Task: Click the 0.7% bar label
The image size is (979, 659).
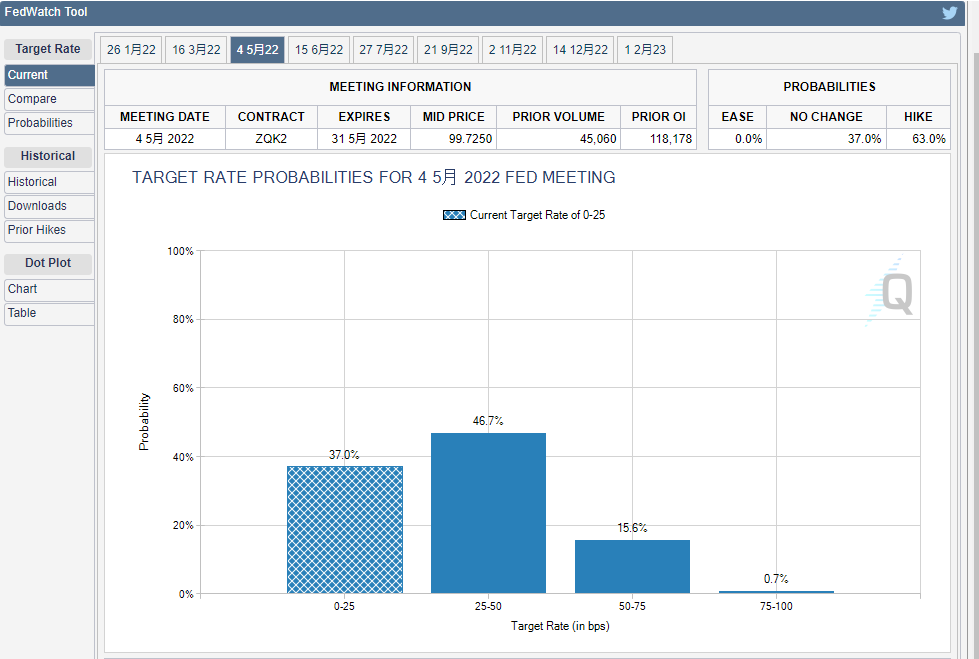Action: click(x=776, y=579)
